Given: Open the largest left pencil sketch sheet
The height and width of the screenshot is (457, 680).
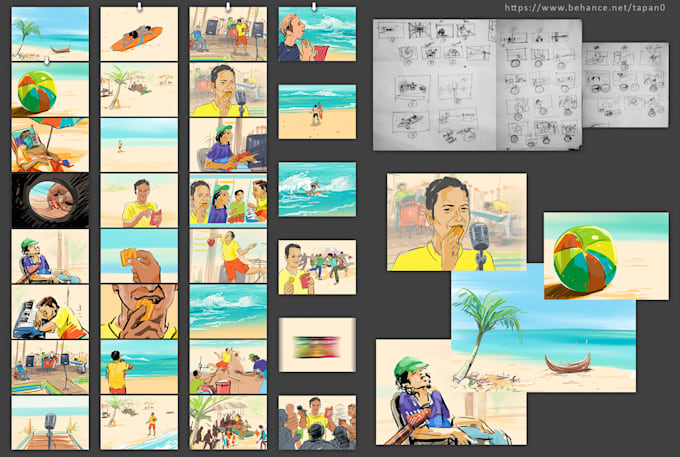Looking at the screenshot, I should (435, 85).
